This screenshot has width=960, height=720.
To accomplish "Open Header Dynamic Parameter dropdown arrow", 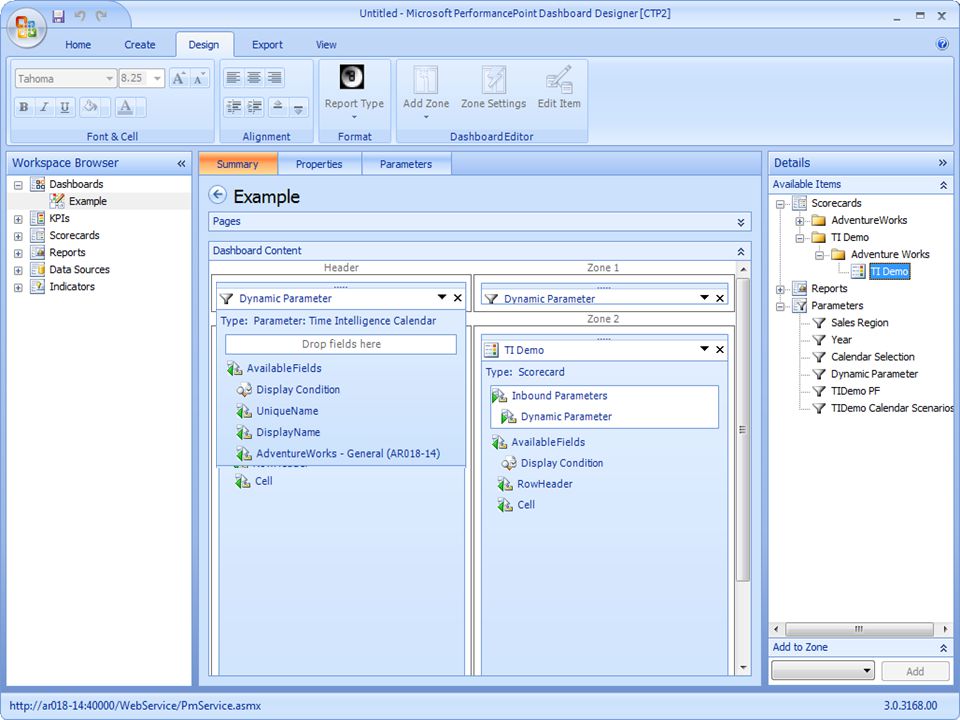I will [442, 297].
